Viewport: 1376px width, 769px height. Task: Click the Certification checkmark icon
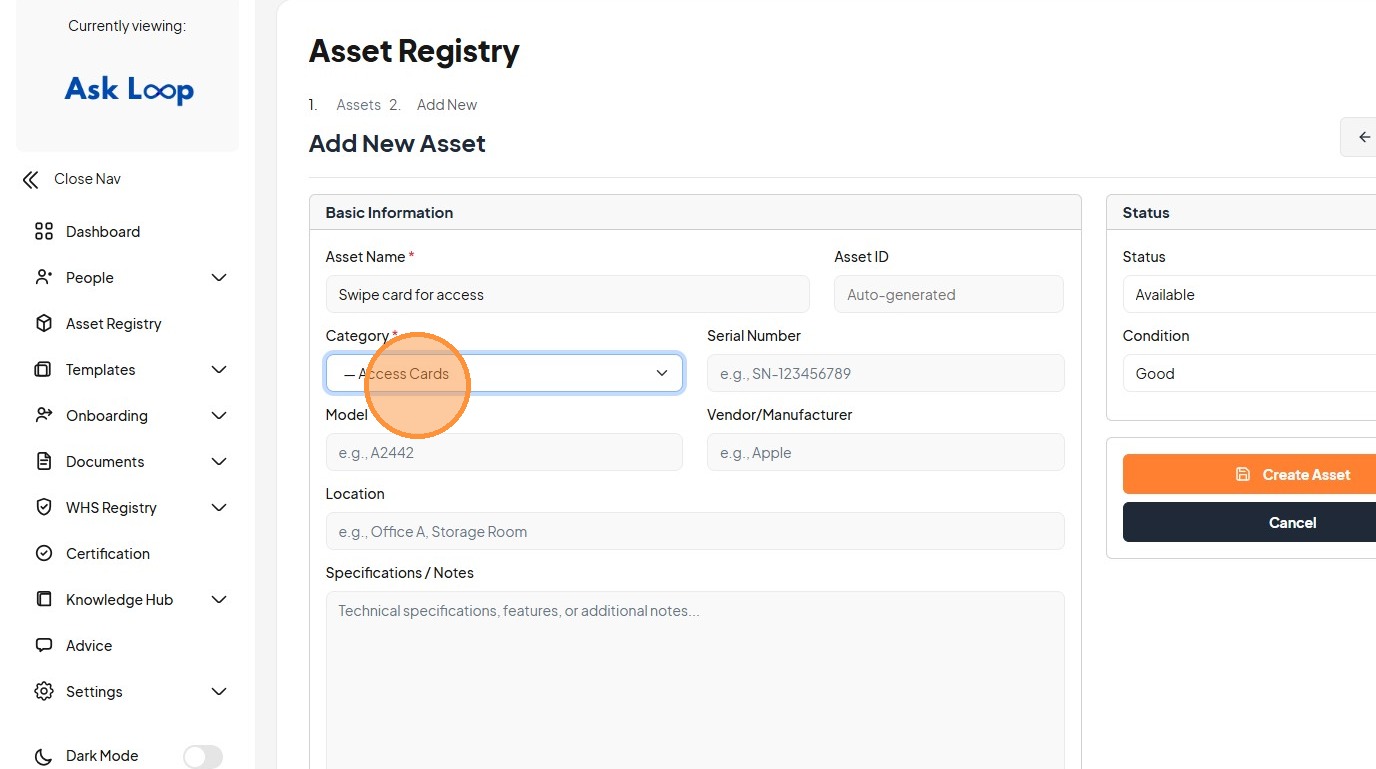pyautogui.click(x=43, y=554)
